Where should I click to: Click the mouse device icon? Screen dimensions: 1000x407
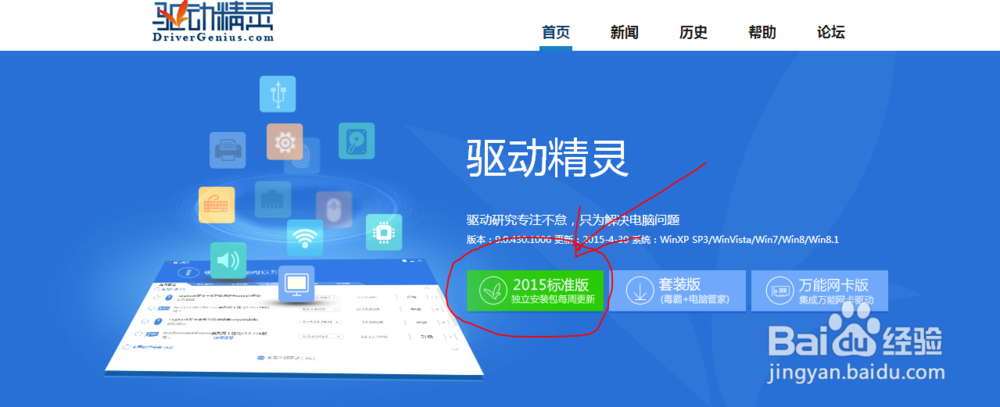[334, 209]
